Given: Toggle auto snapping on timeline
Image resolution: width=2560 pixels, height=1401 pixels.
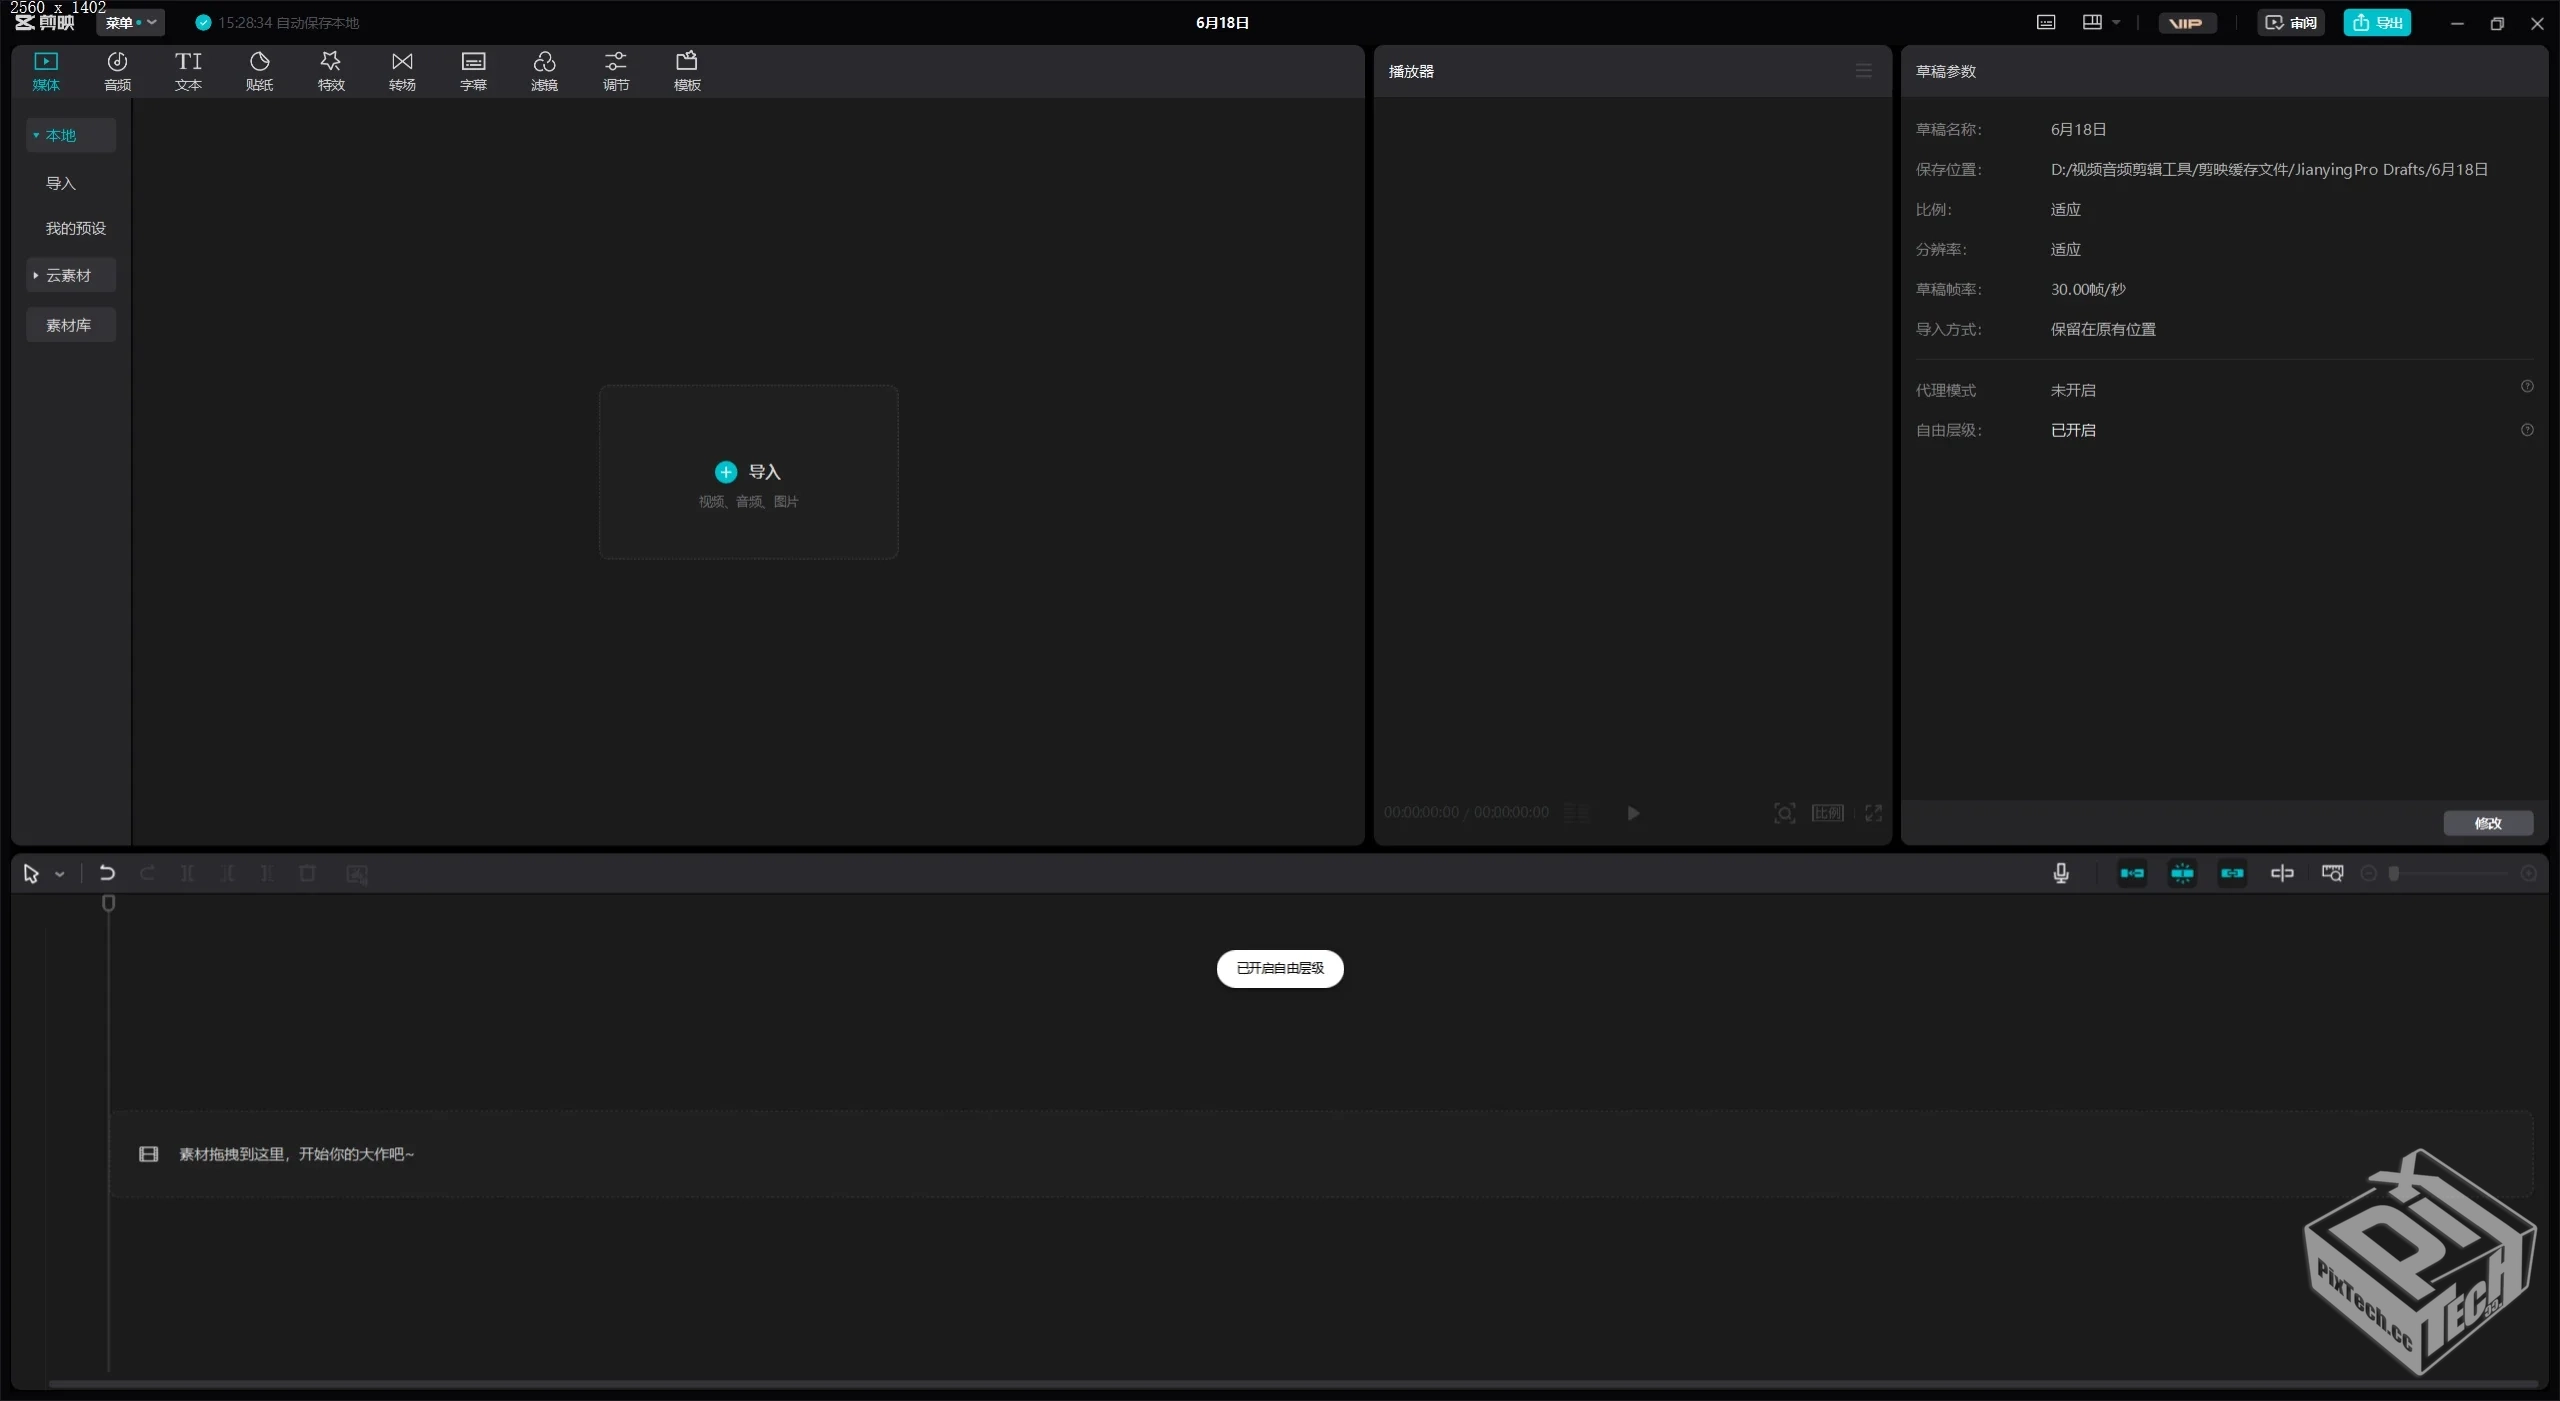Looking at the screenshot, I should (2182, 873).
